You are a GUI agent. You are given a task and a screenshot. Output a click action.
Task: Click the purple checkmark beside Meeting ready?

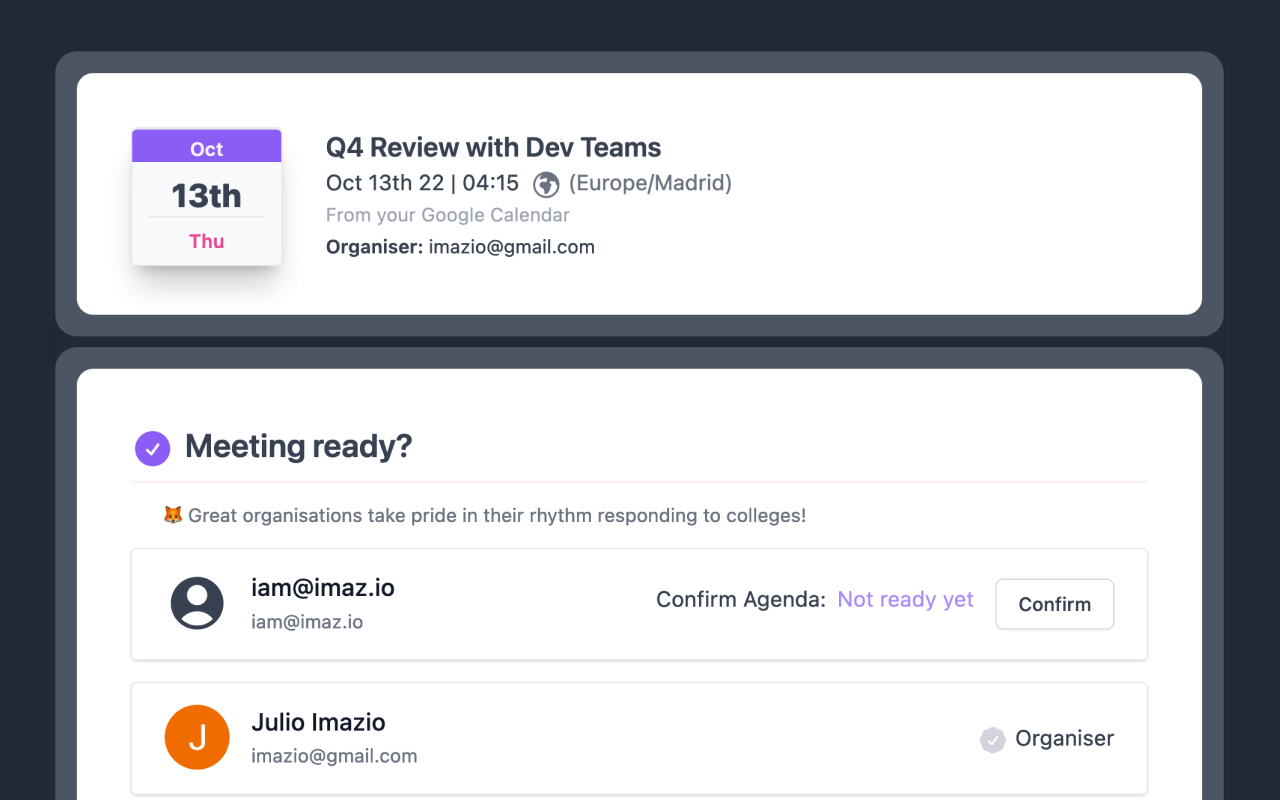[x=153, y=449]
